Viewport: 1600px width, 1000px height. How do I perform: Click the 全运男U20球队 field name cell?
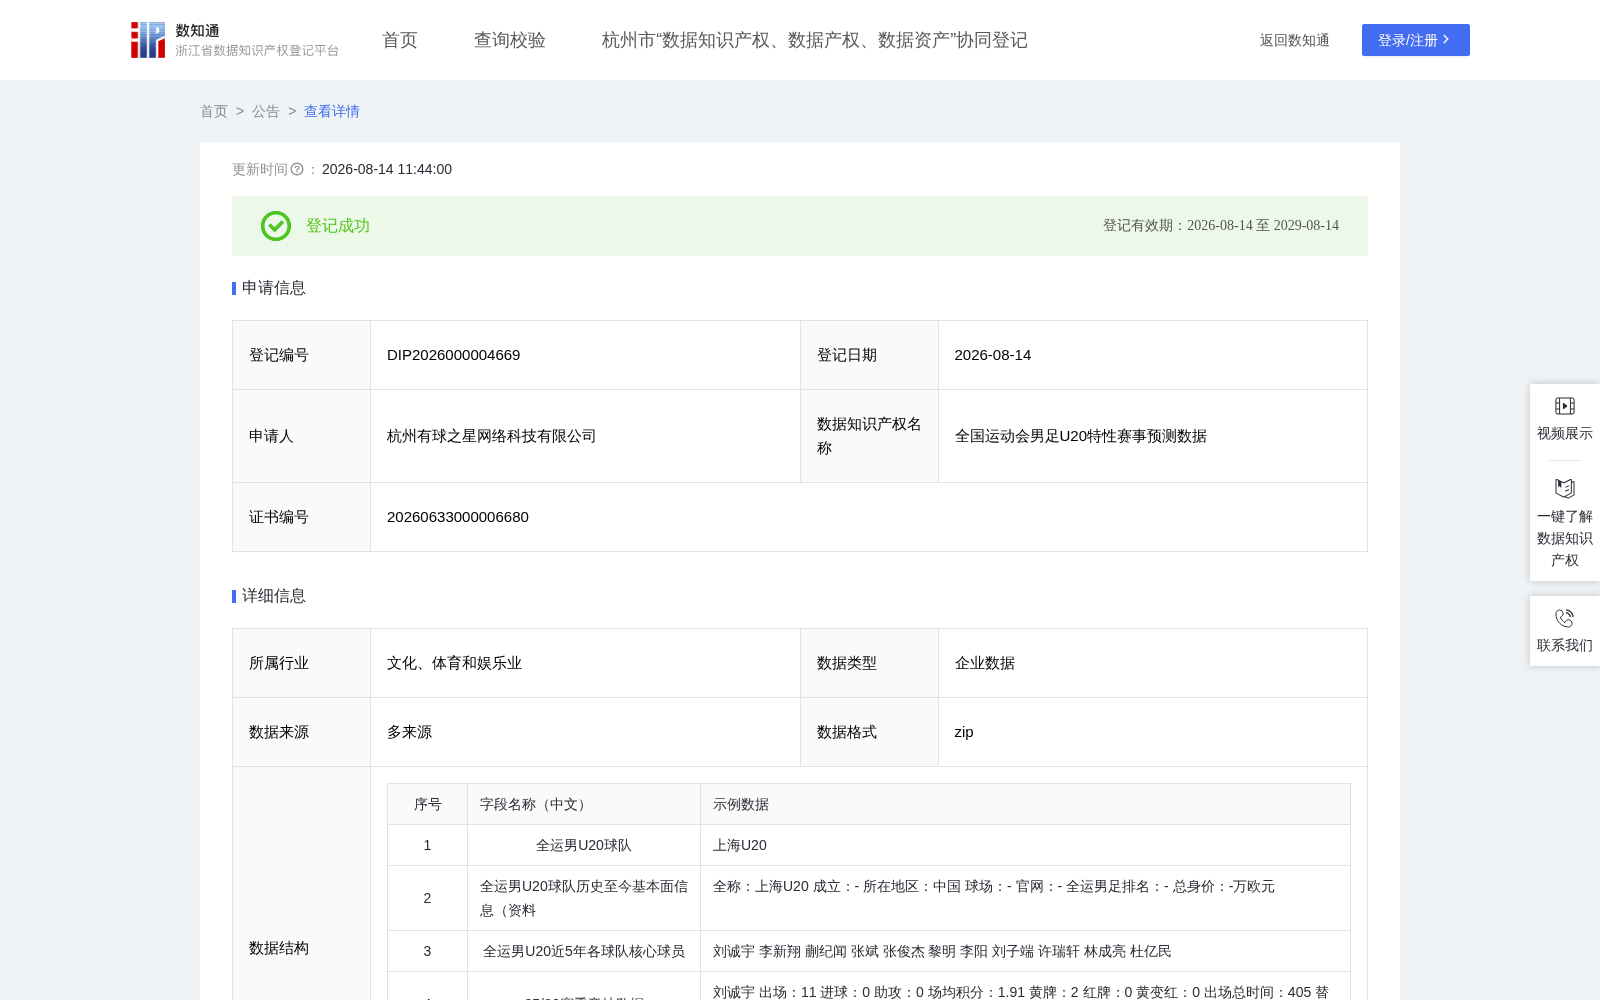click(584, 845)
